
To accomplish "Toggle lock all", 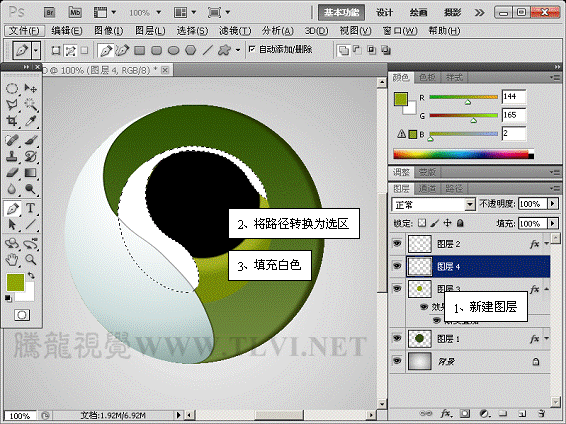I will coord(460,223).
